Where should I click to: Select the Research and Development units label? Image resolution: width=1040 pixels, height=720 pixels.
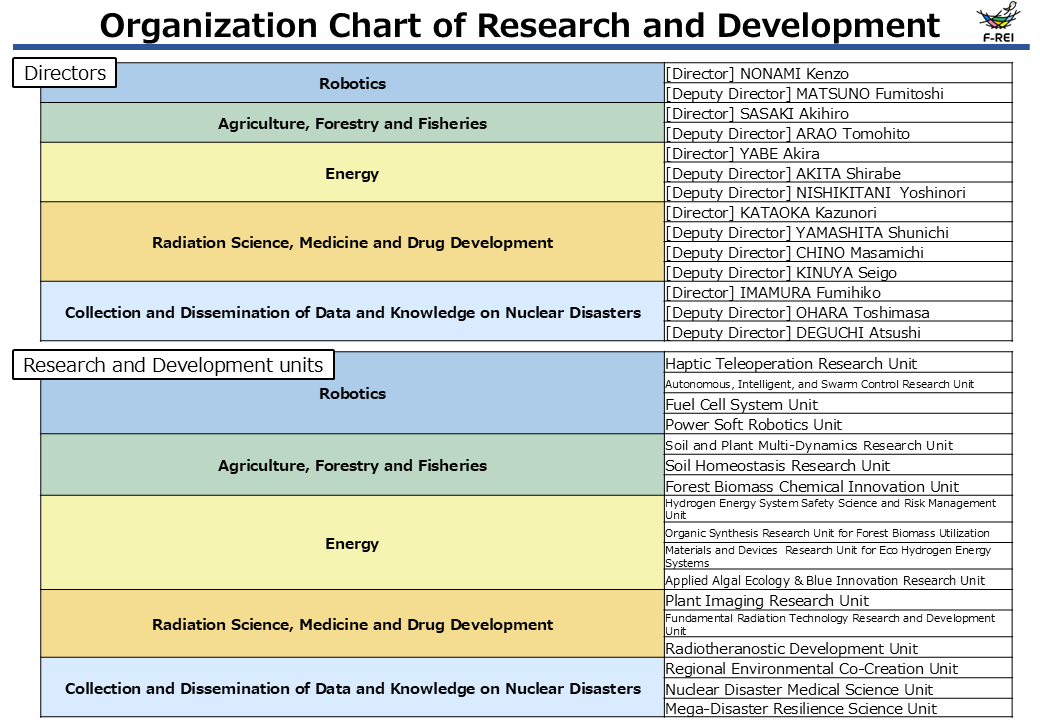pyautogui.click(x=173, y=365)
